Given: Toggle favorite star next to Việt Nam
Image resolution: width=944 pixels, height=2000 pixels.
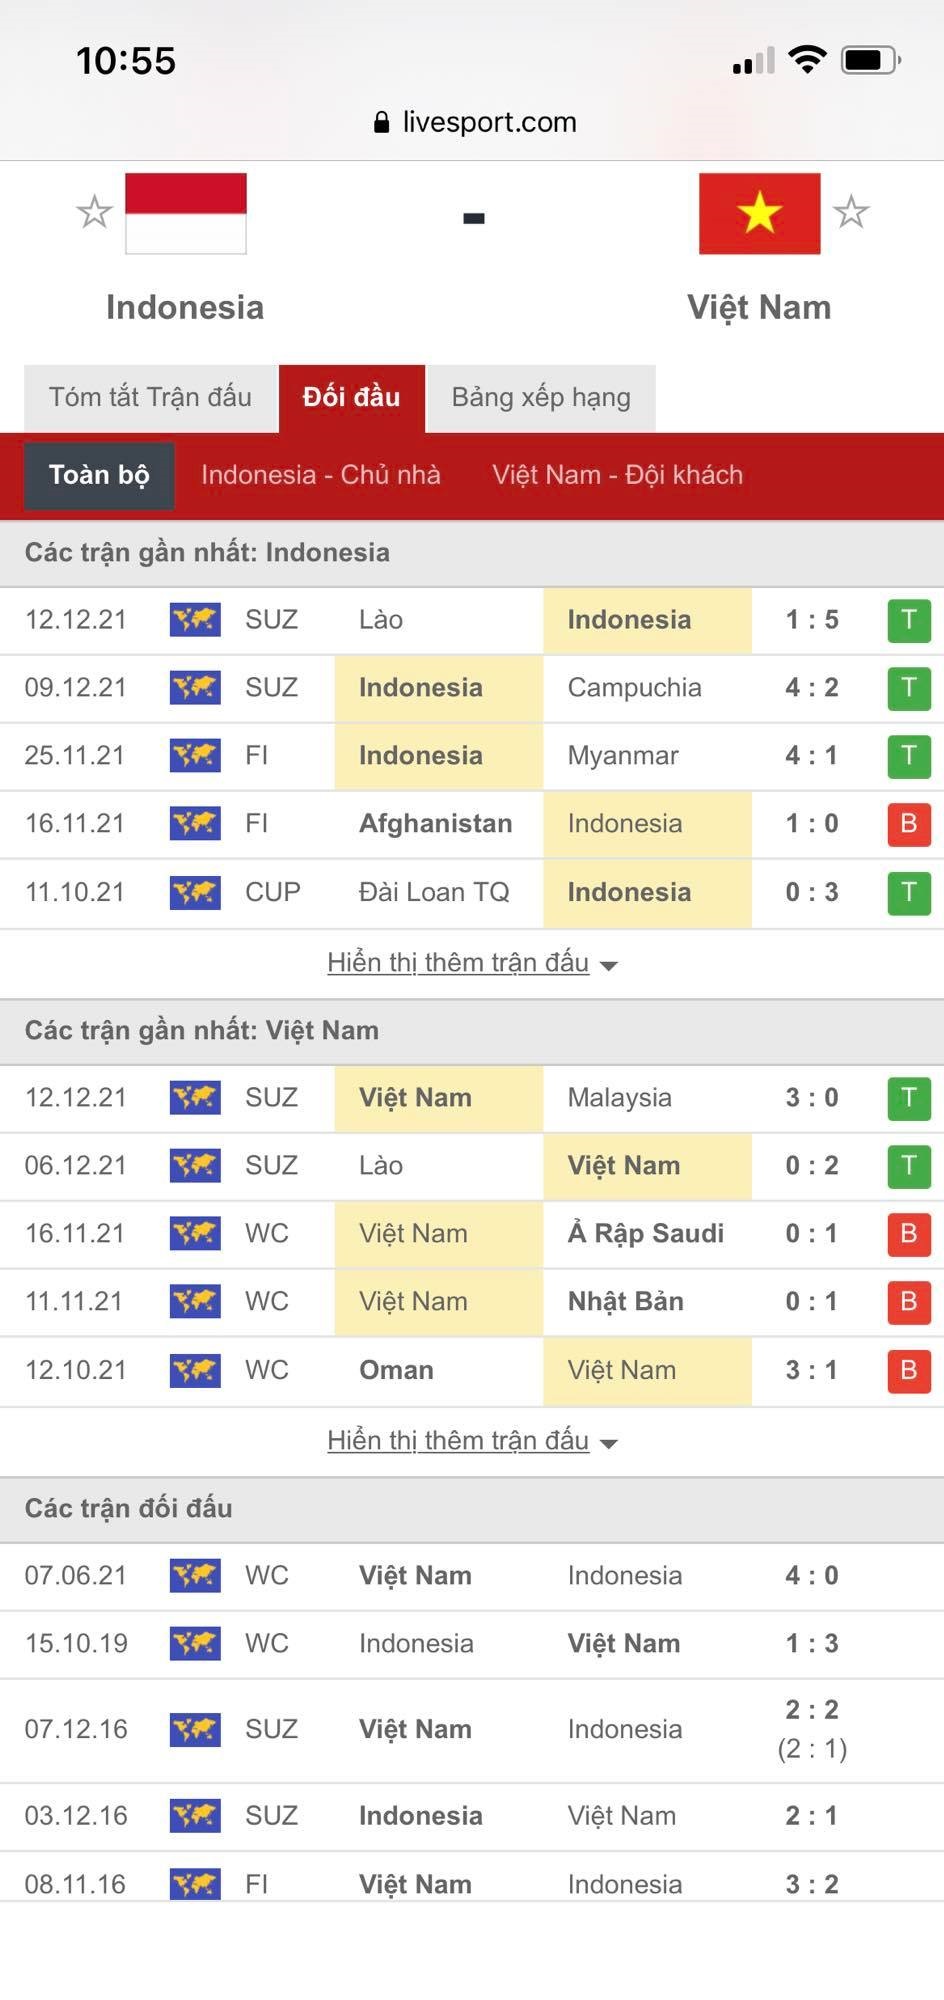Looking at the screenshot, I should [851, 212].
